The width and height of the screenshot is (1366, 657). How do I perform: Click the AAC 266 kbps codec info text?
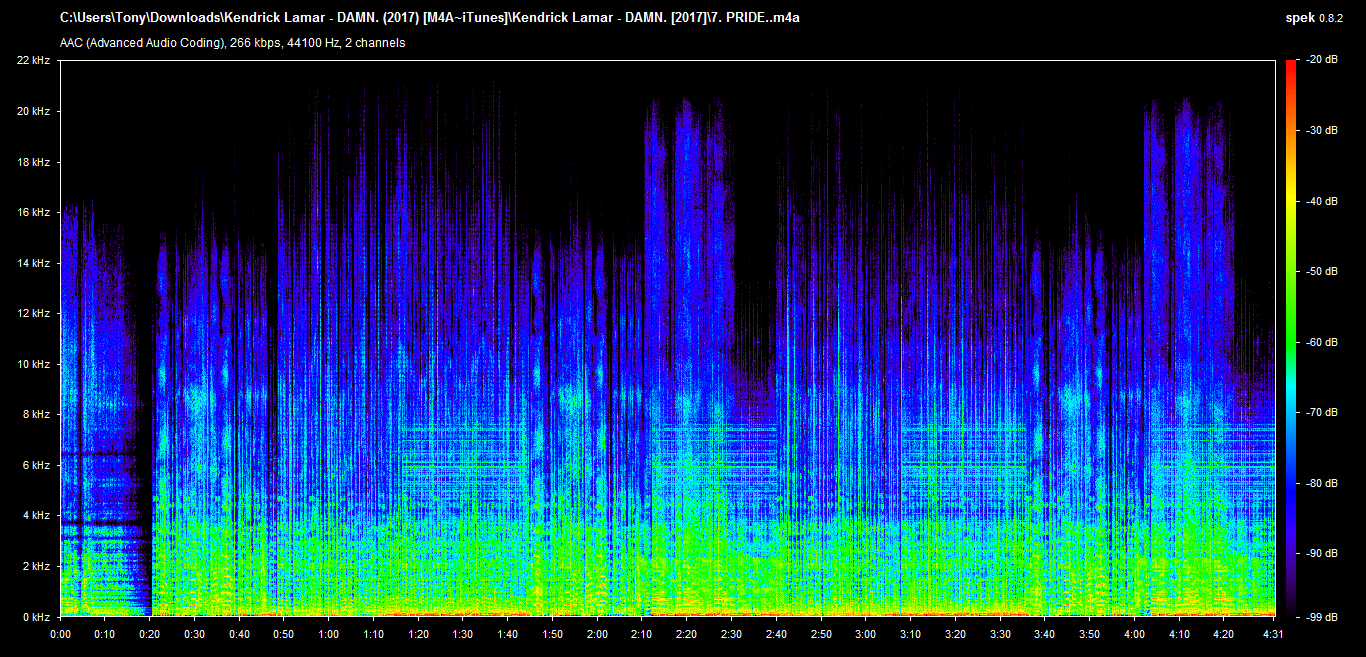(x=230, y=42)
